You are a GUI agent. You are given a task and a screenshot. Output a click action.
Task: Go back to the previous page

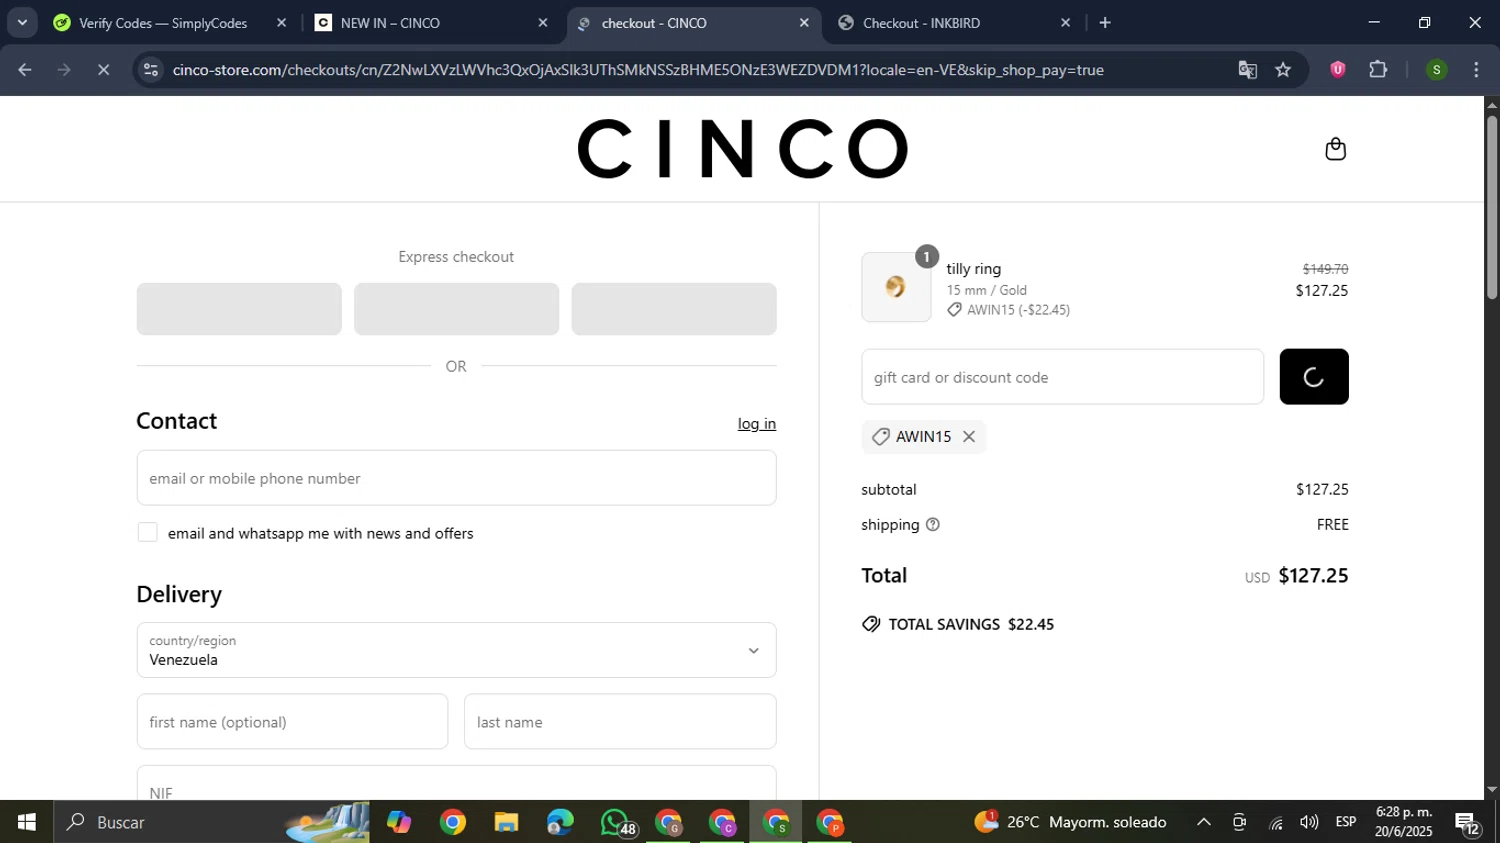coord(25,70)
